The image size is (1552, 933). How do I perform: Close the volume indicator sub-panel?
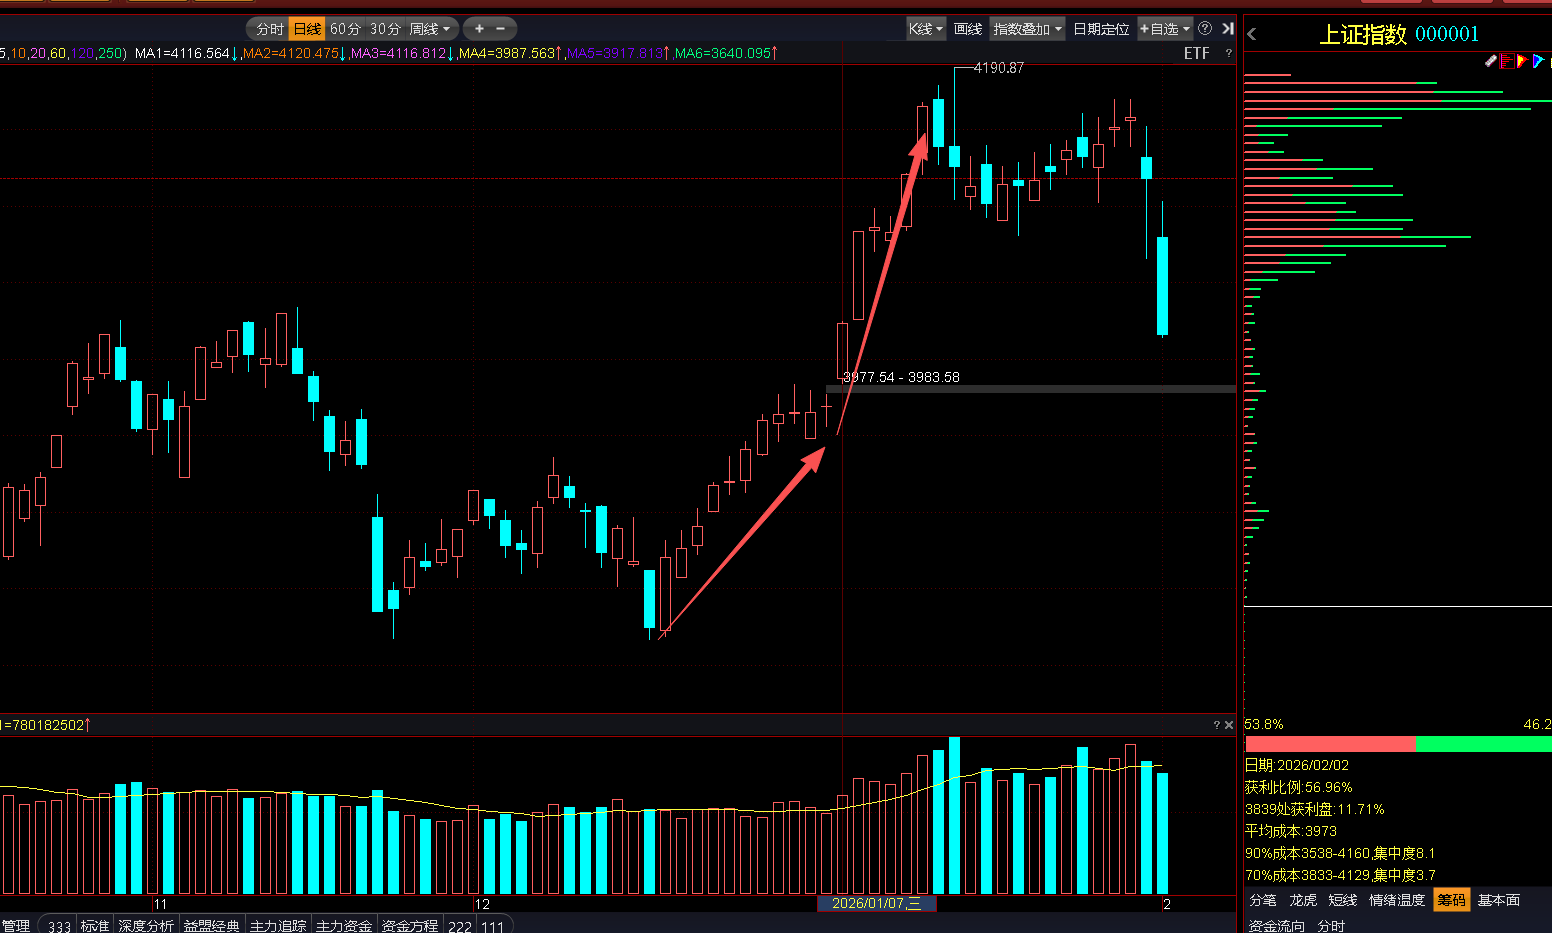coord(1229,725)
